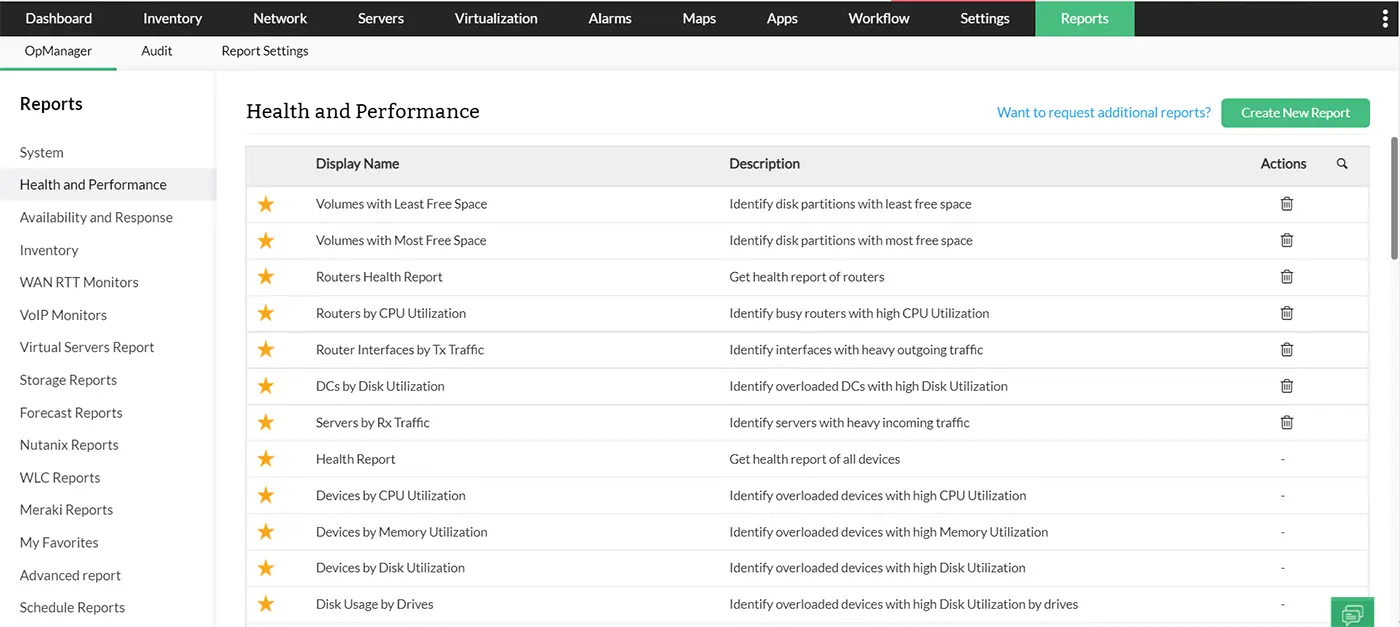Open the chat support icon at bottom right
The height and width of the screenshot is (627, 1400).
[1352, 612]
